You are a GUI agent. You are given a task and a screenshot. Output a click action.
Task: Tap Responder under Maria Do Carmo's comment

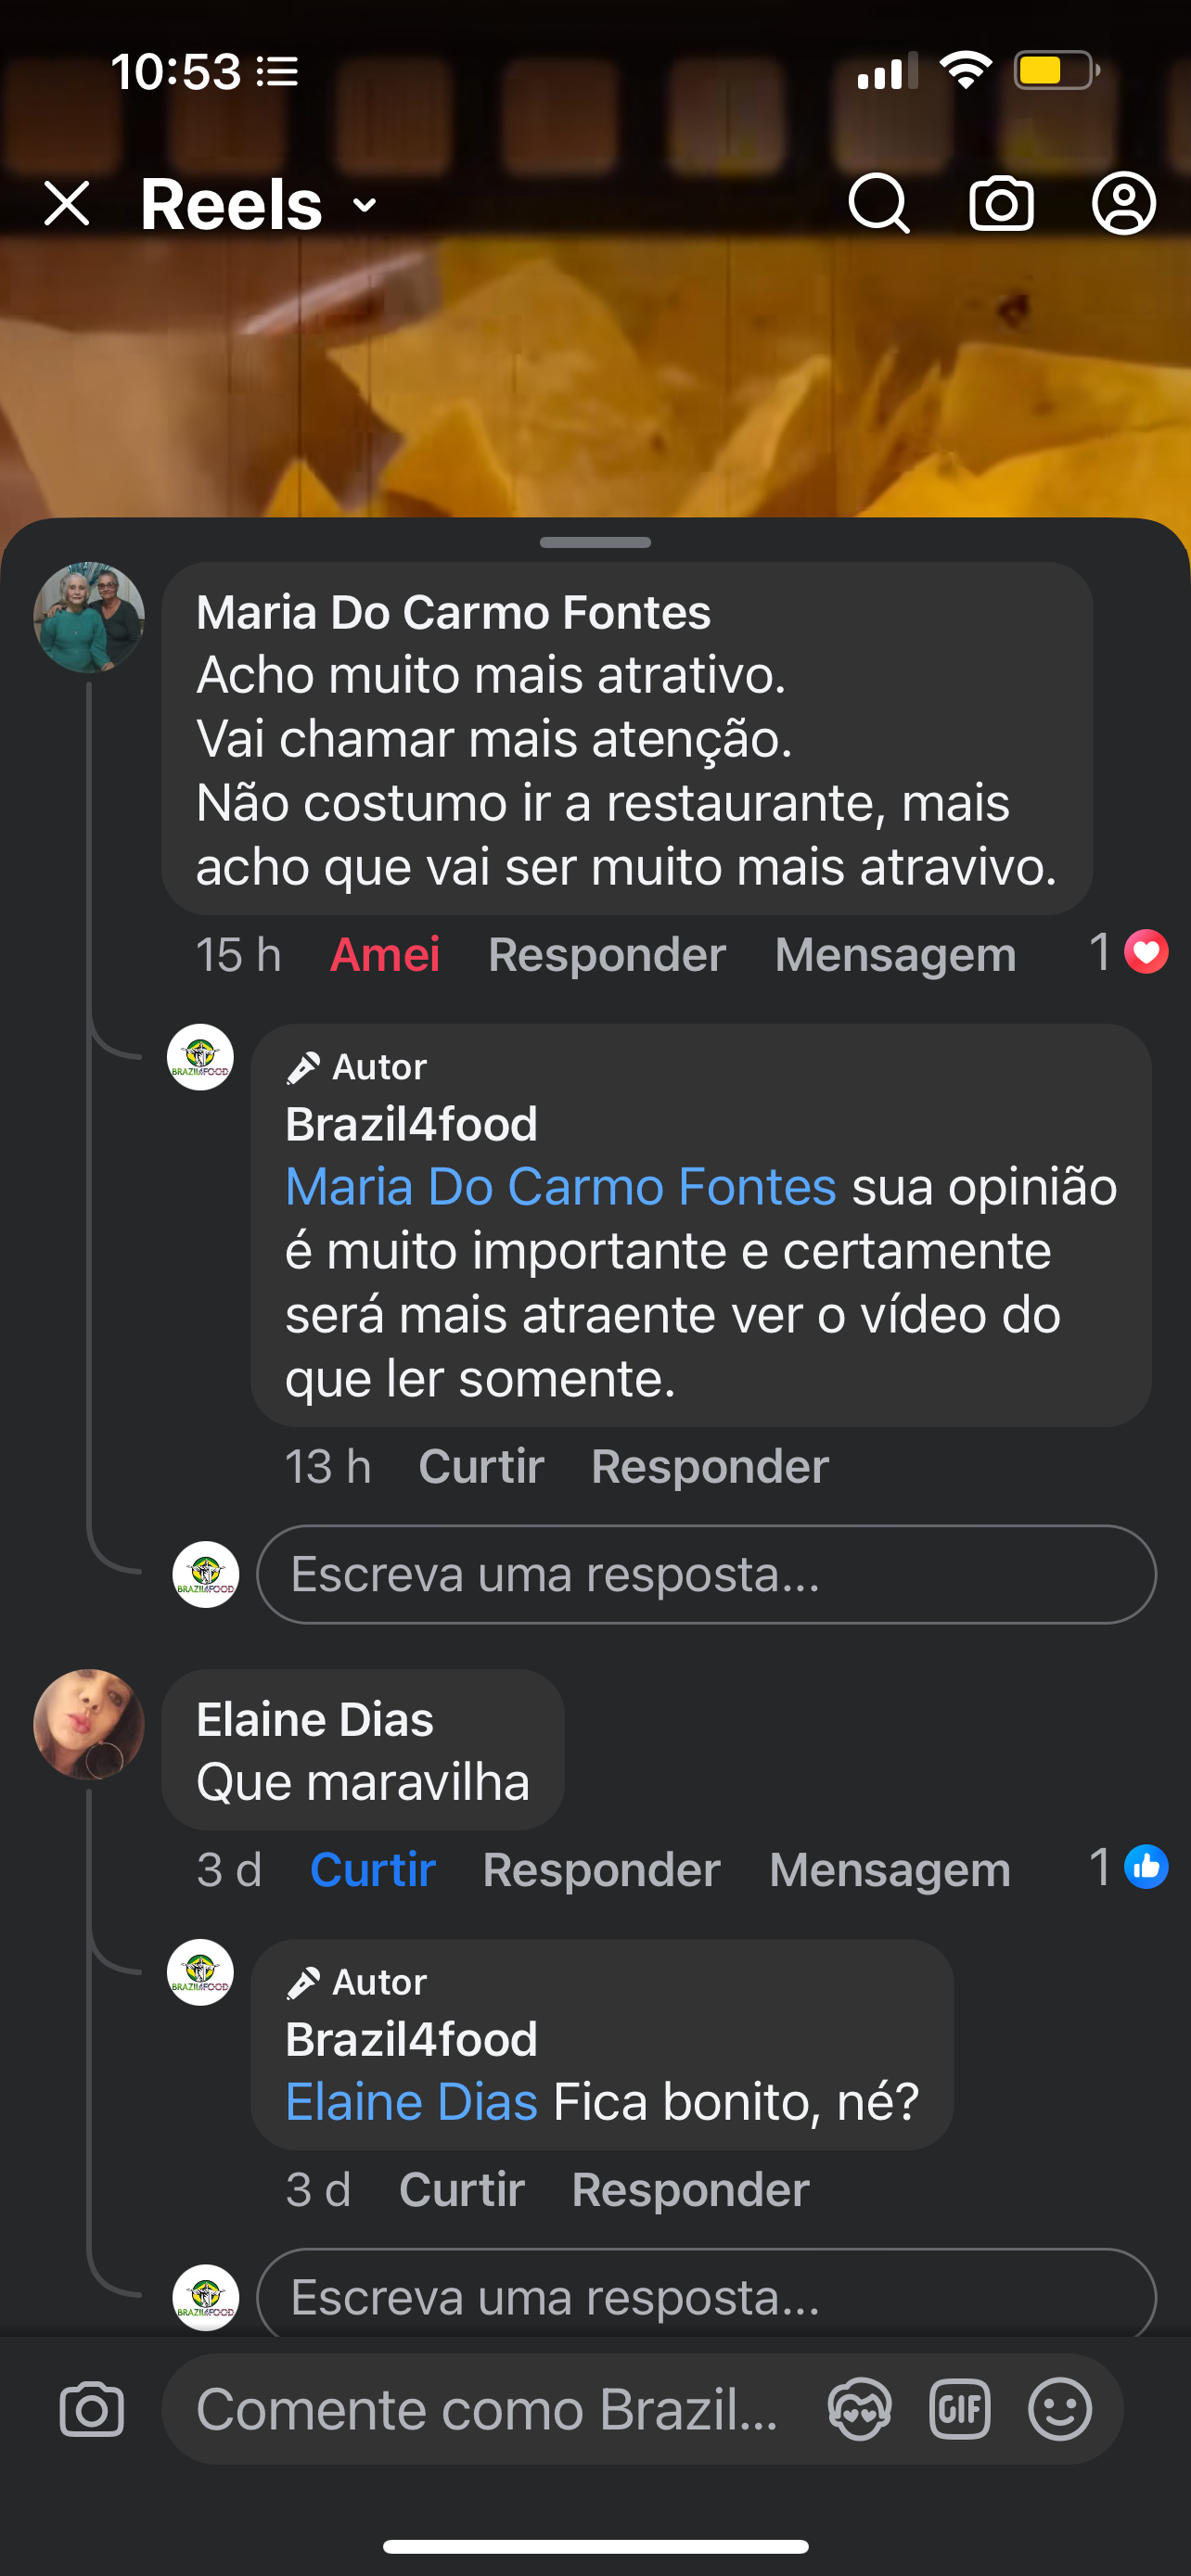(607, 955)
